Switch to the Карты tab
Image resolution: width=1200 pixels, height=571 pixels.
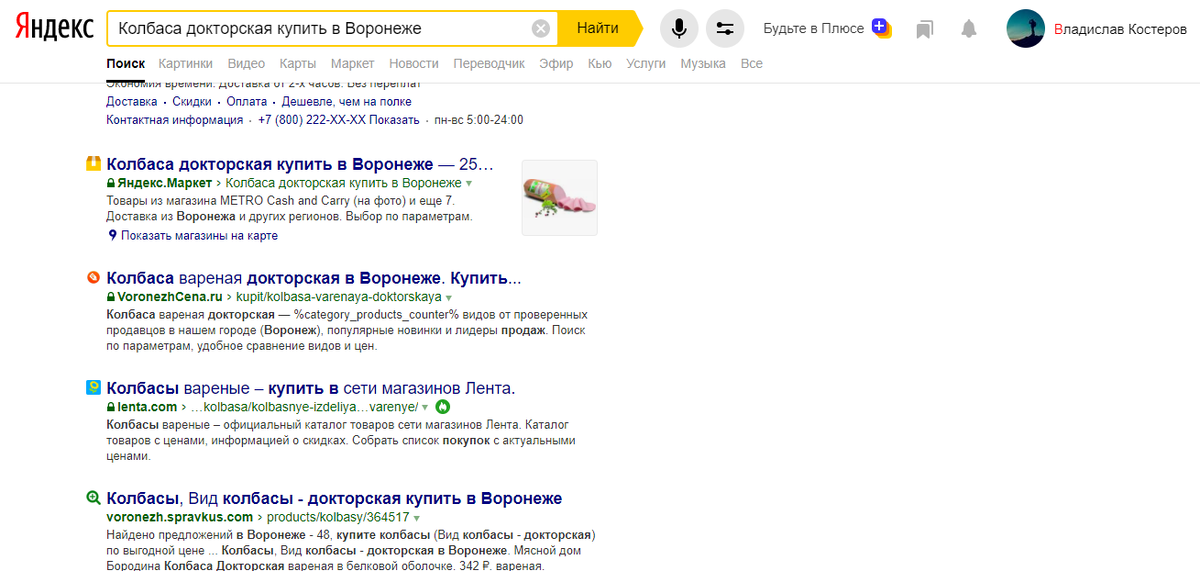[298, 63]
